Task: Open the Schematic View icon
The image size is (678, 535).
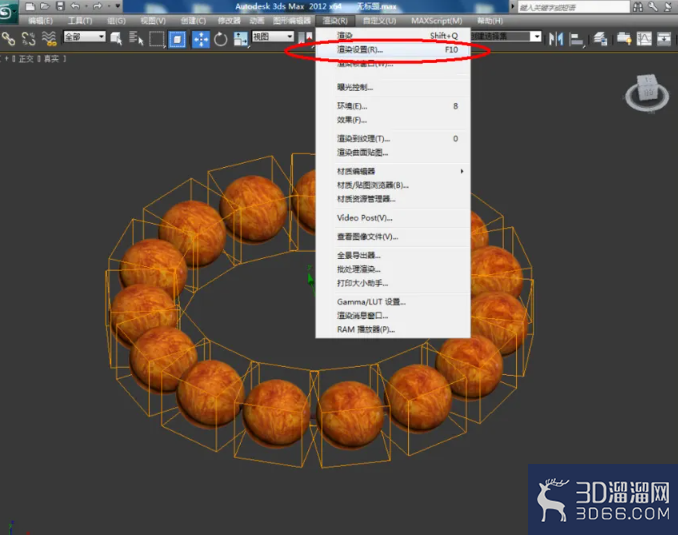Action: click(x=664, y=39)
